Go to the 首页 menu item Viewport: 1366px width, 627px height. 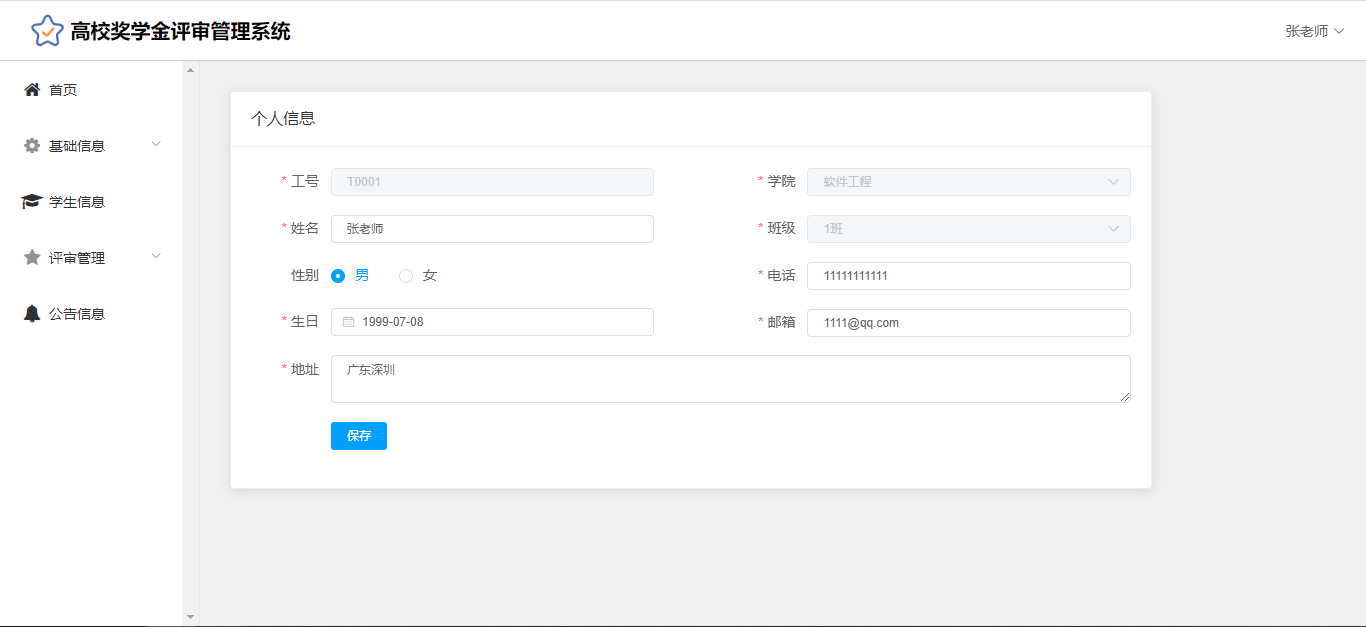coord(91,90)
